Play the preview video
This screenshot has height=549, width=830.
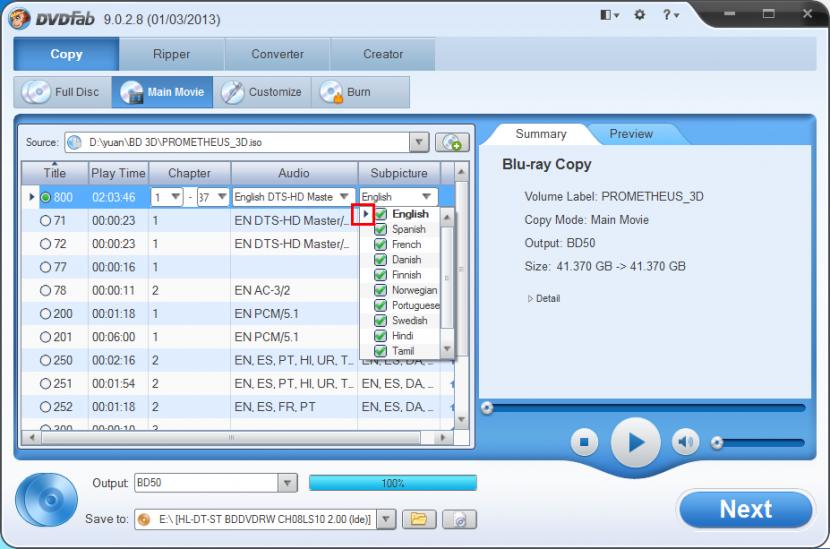point(635,442)
